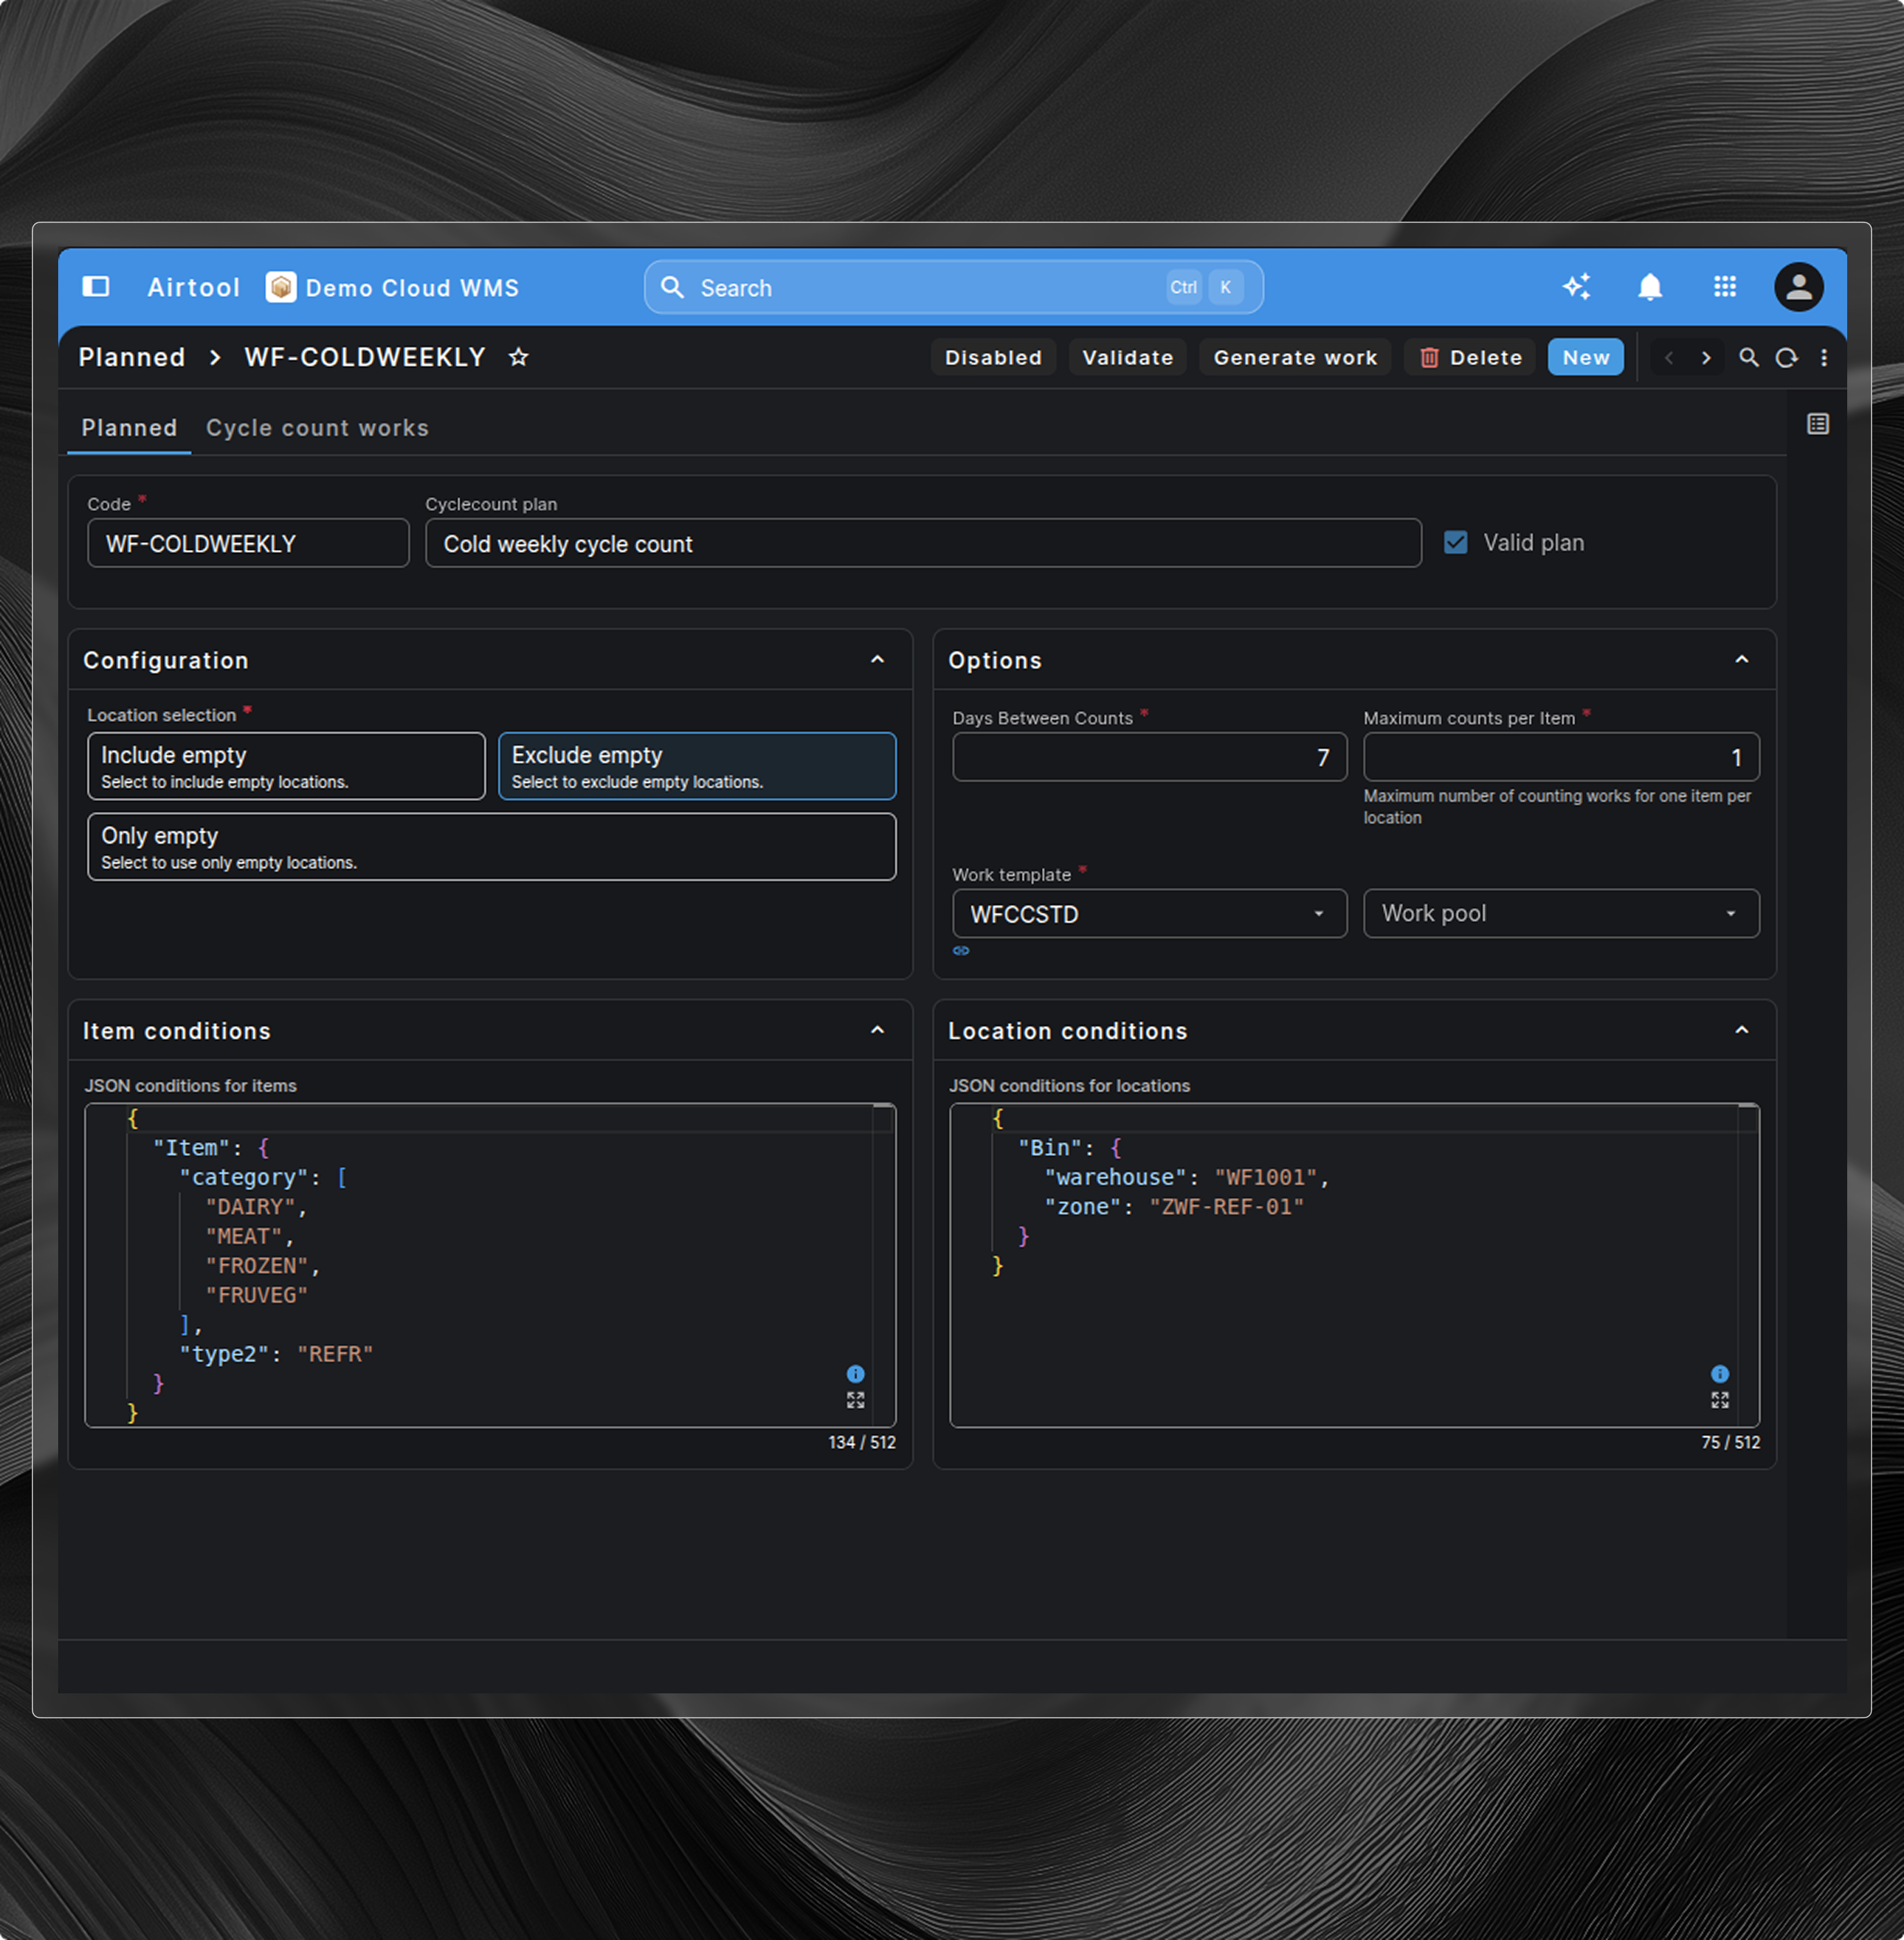Open the apps grid launcher
This screenshot has height=1940, width=1904.
click(x=1725, y=287)
